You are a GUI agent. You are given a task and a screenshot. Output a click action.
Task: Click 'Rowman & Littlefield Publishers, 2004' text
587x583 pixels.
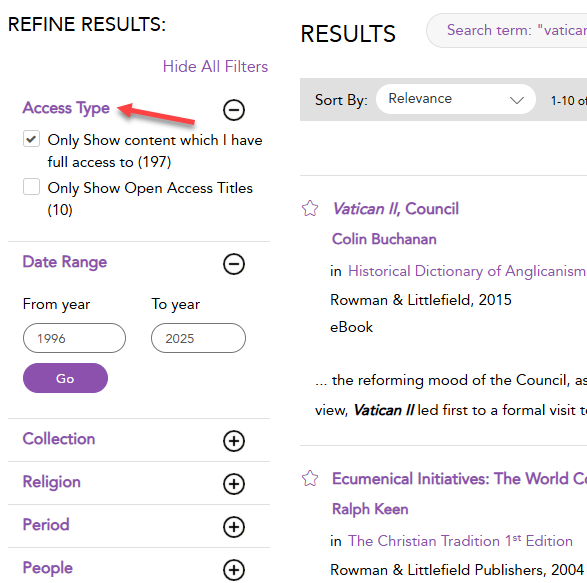click(x=457, y=570)
